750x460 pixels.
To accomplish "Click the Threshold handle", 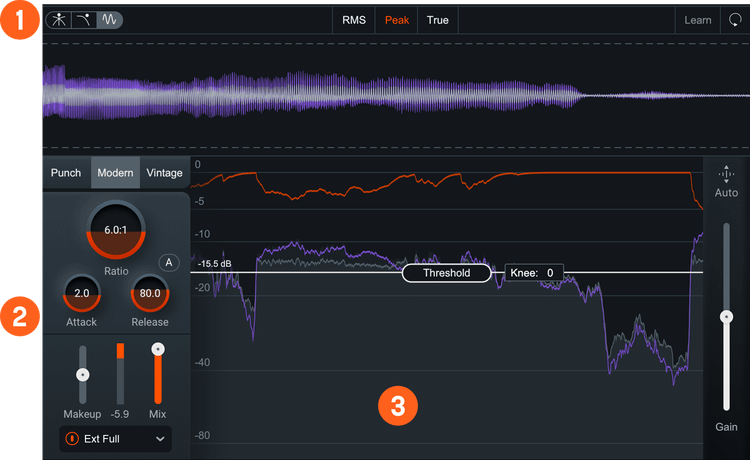I will [446, 273].
